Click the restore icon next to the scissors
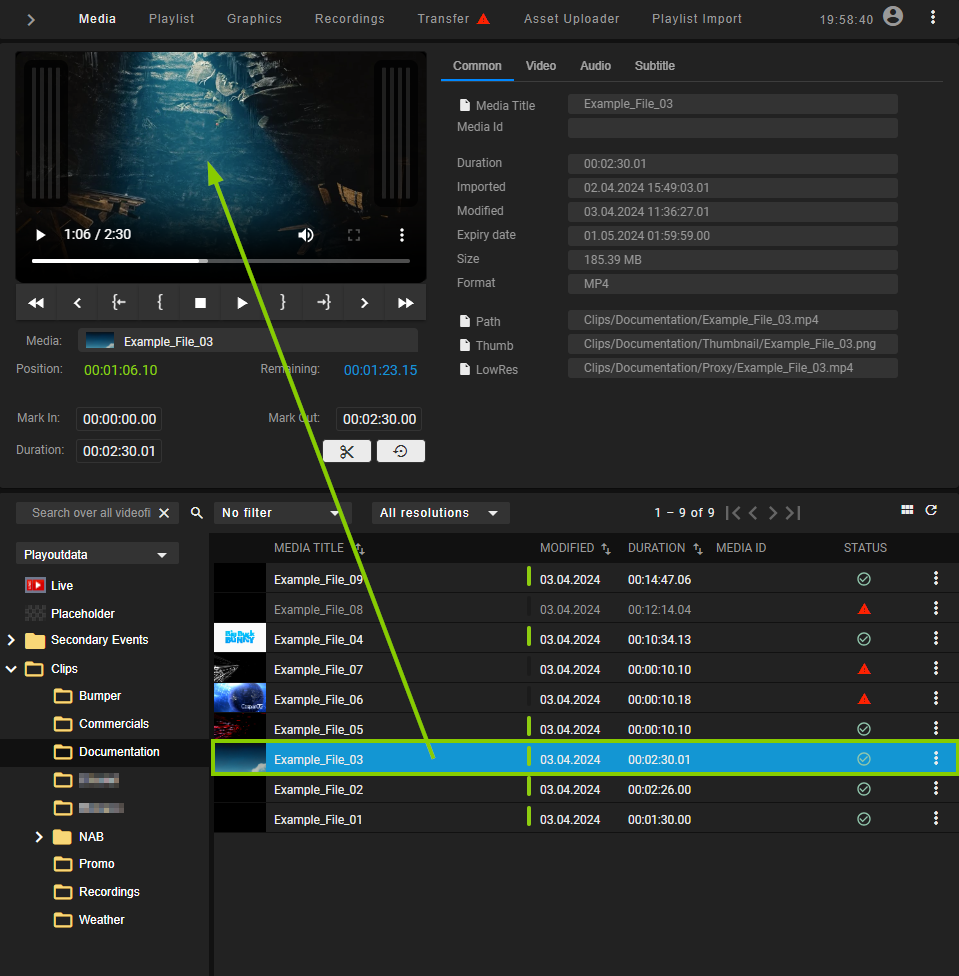 coord(400,451)
